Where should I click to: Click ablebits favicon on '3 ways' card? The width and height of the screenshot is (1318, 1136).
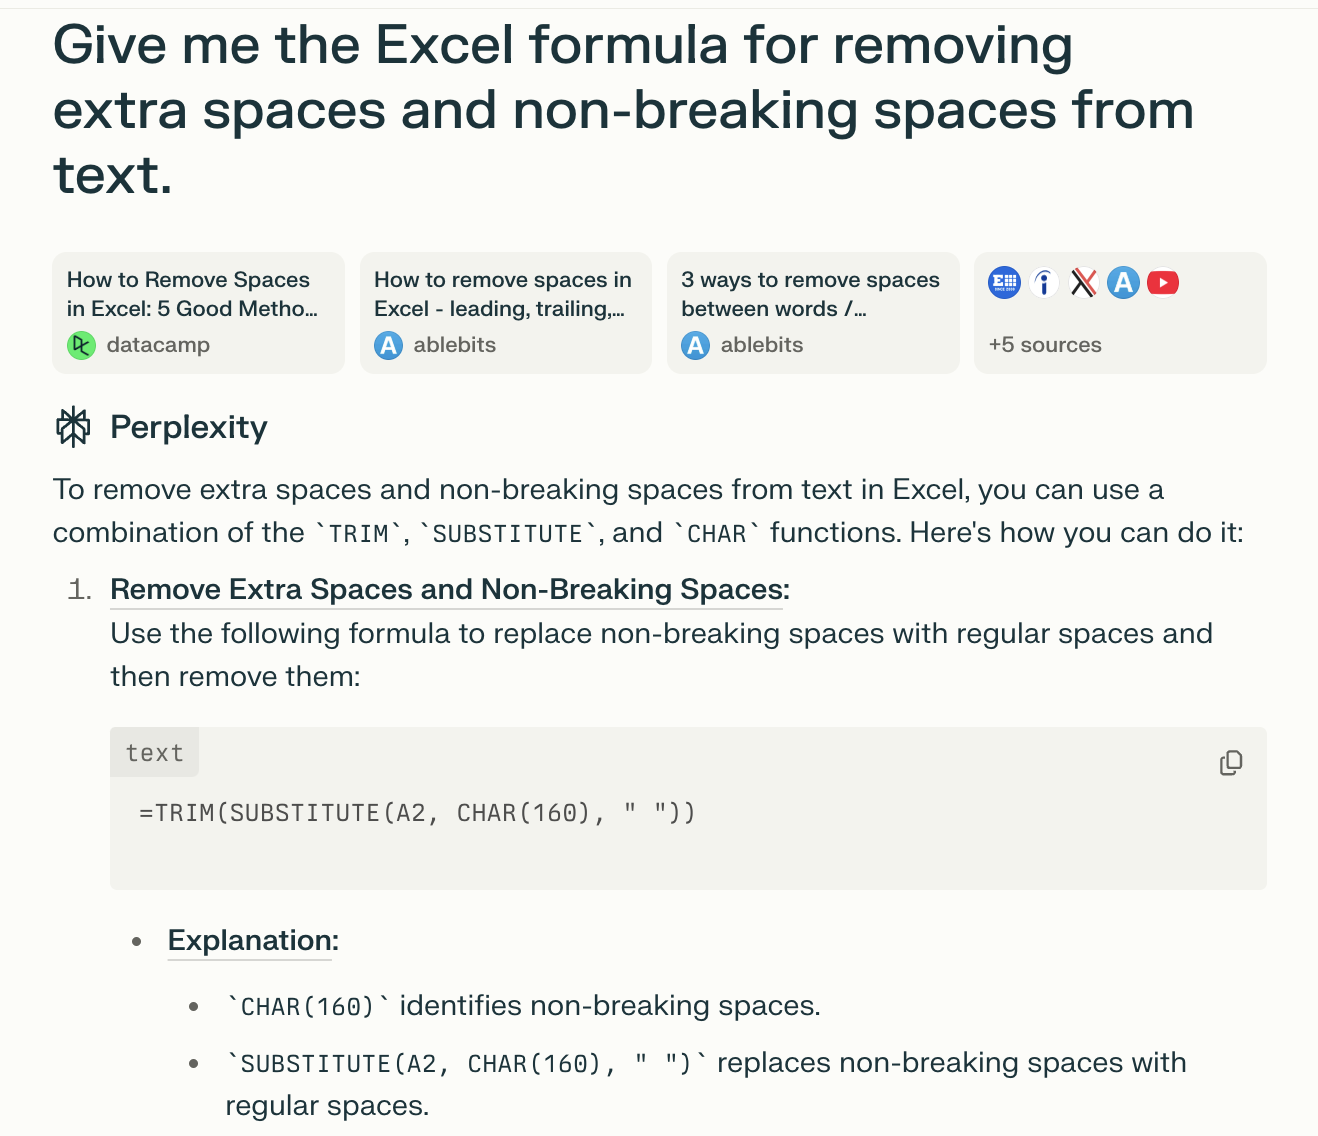tap(695, 345)
